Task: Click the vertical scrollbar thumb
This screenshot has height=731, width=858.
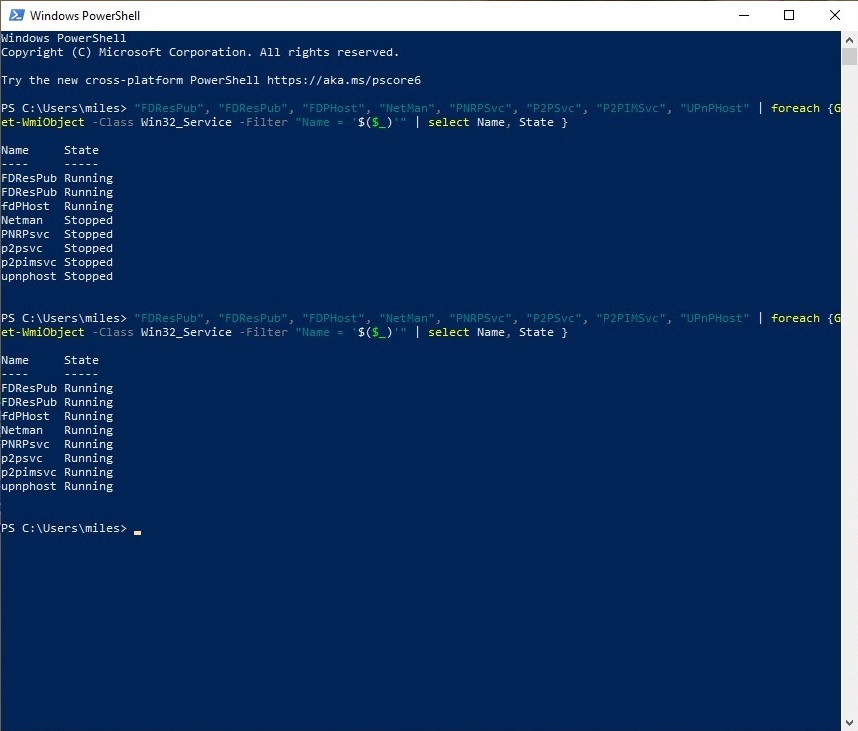Action: pos(849,57)
